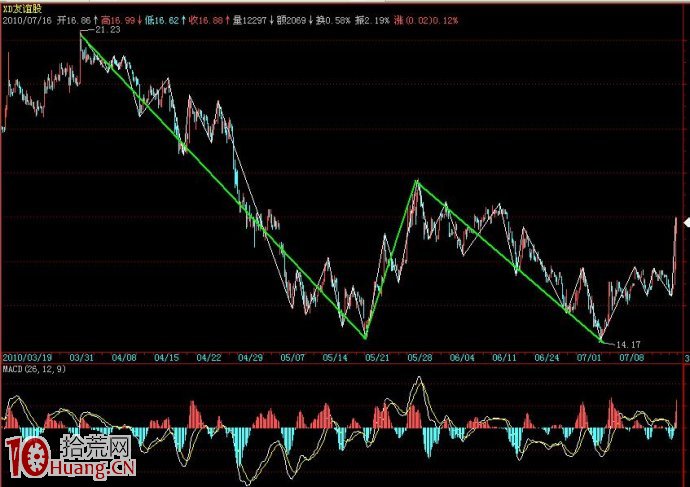Click the high price 高16.99 value

pyautogui.click(x=118, y=20)
